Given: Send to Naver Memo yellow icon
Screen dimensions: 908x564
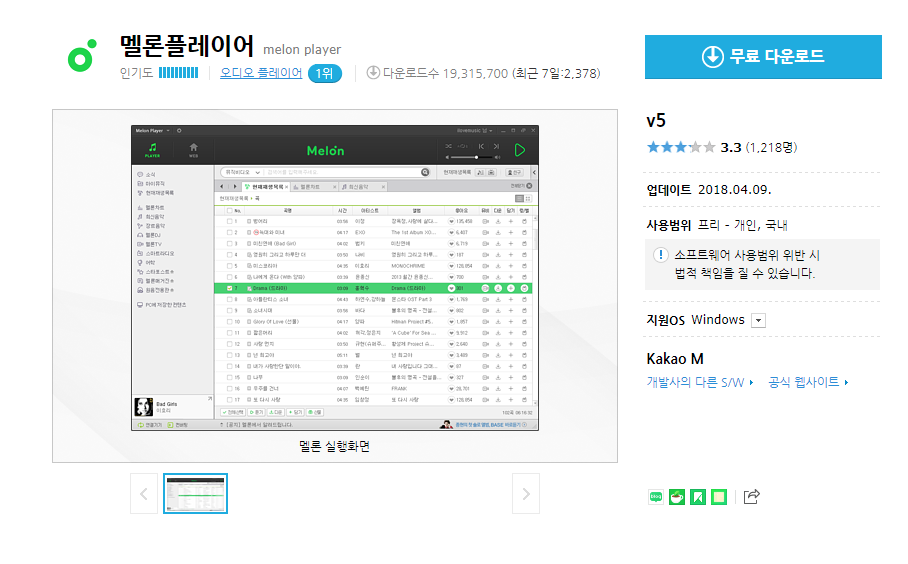Looking at the screenshot, I should 719,497.
